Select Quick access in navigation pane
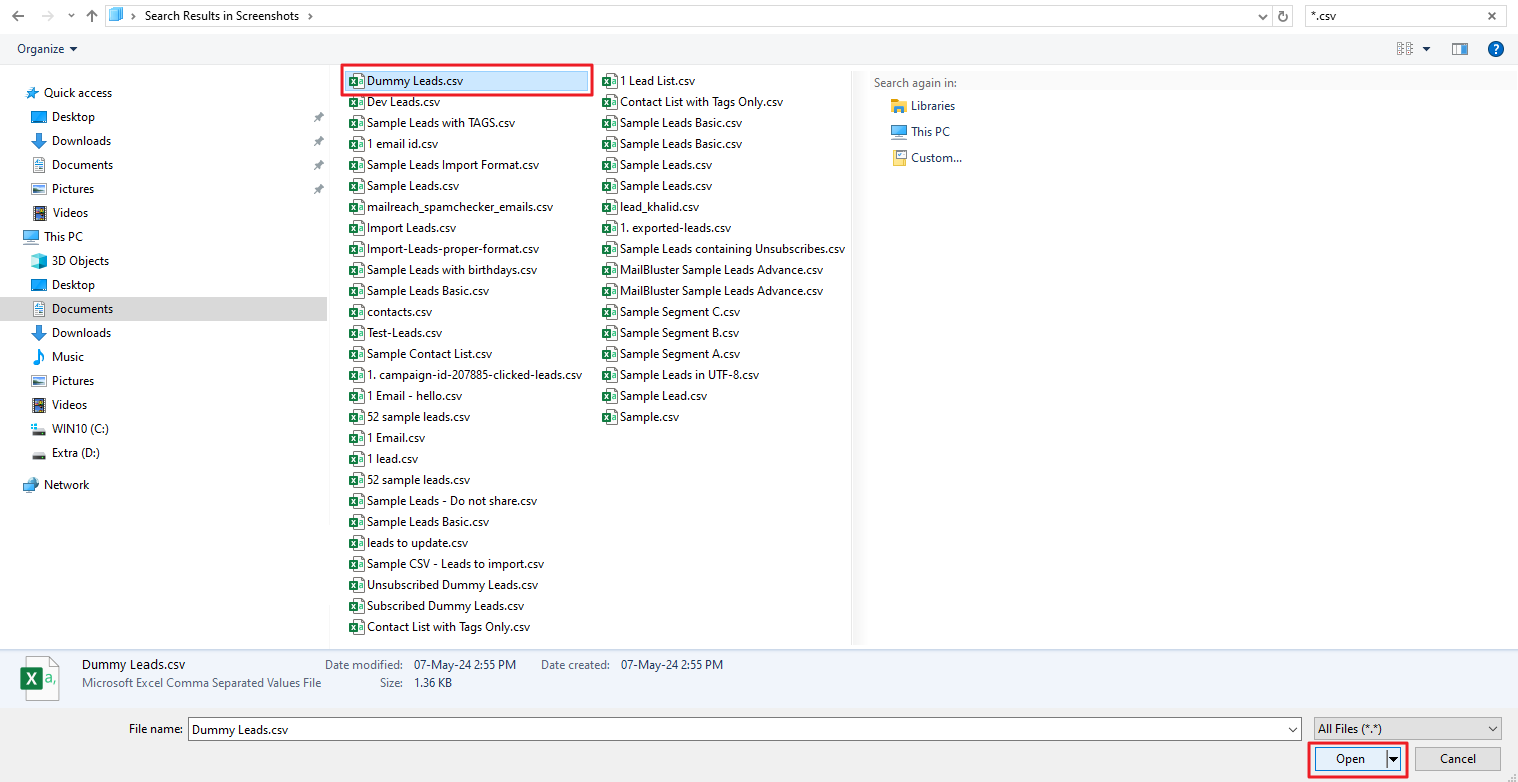The width and height of the screenshot is (1518, 782). click(x=77, y=93)
